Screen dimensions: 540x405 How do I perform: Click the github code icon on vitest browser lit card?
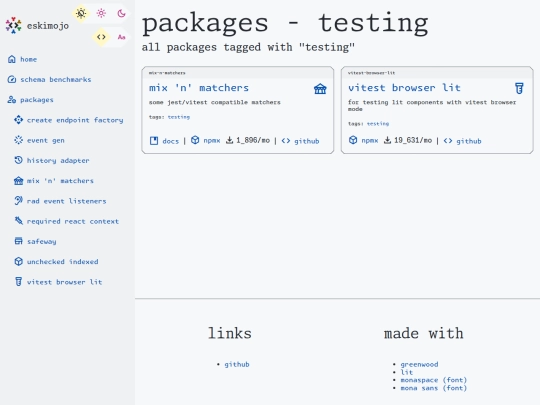click(448, 141)
